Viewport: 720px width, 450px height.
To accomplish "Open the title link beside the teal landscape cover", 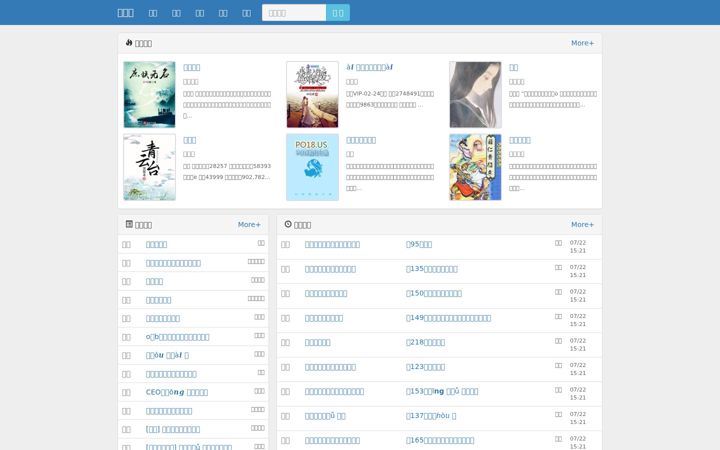I will pos(191,68).
